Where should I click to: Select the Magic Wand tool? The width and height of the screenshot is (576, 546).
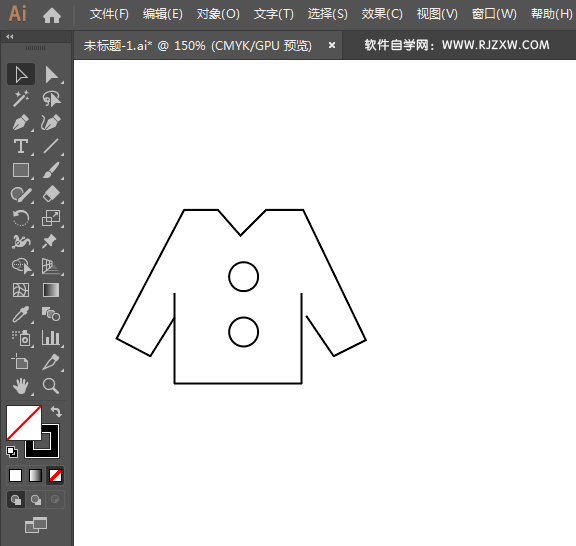click(x=21, y=98)
